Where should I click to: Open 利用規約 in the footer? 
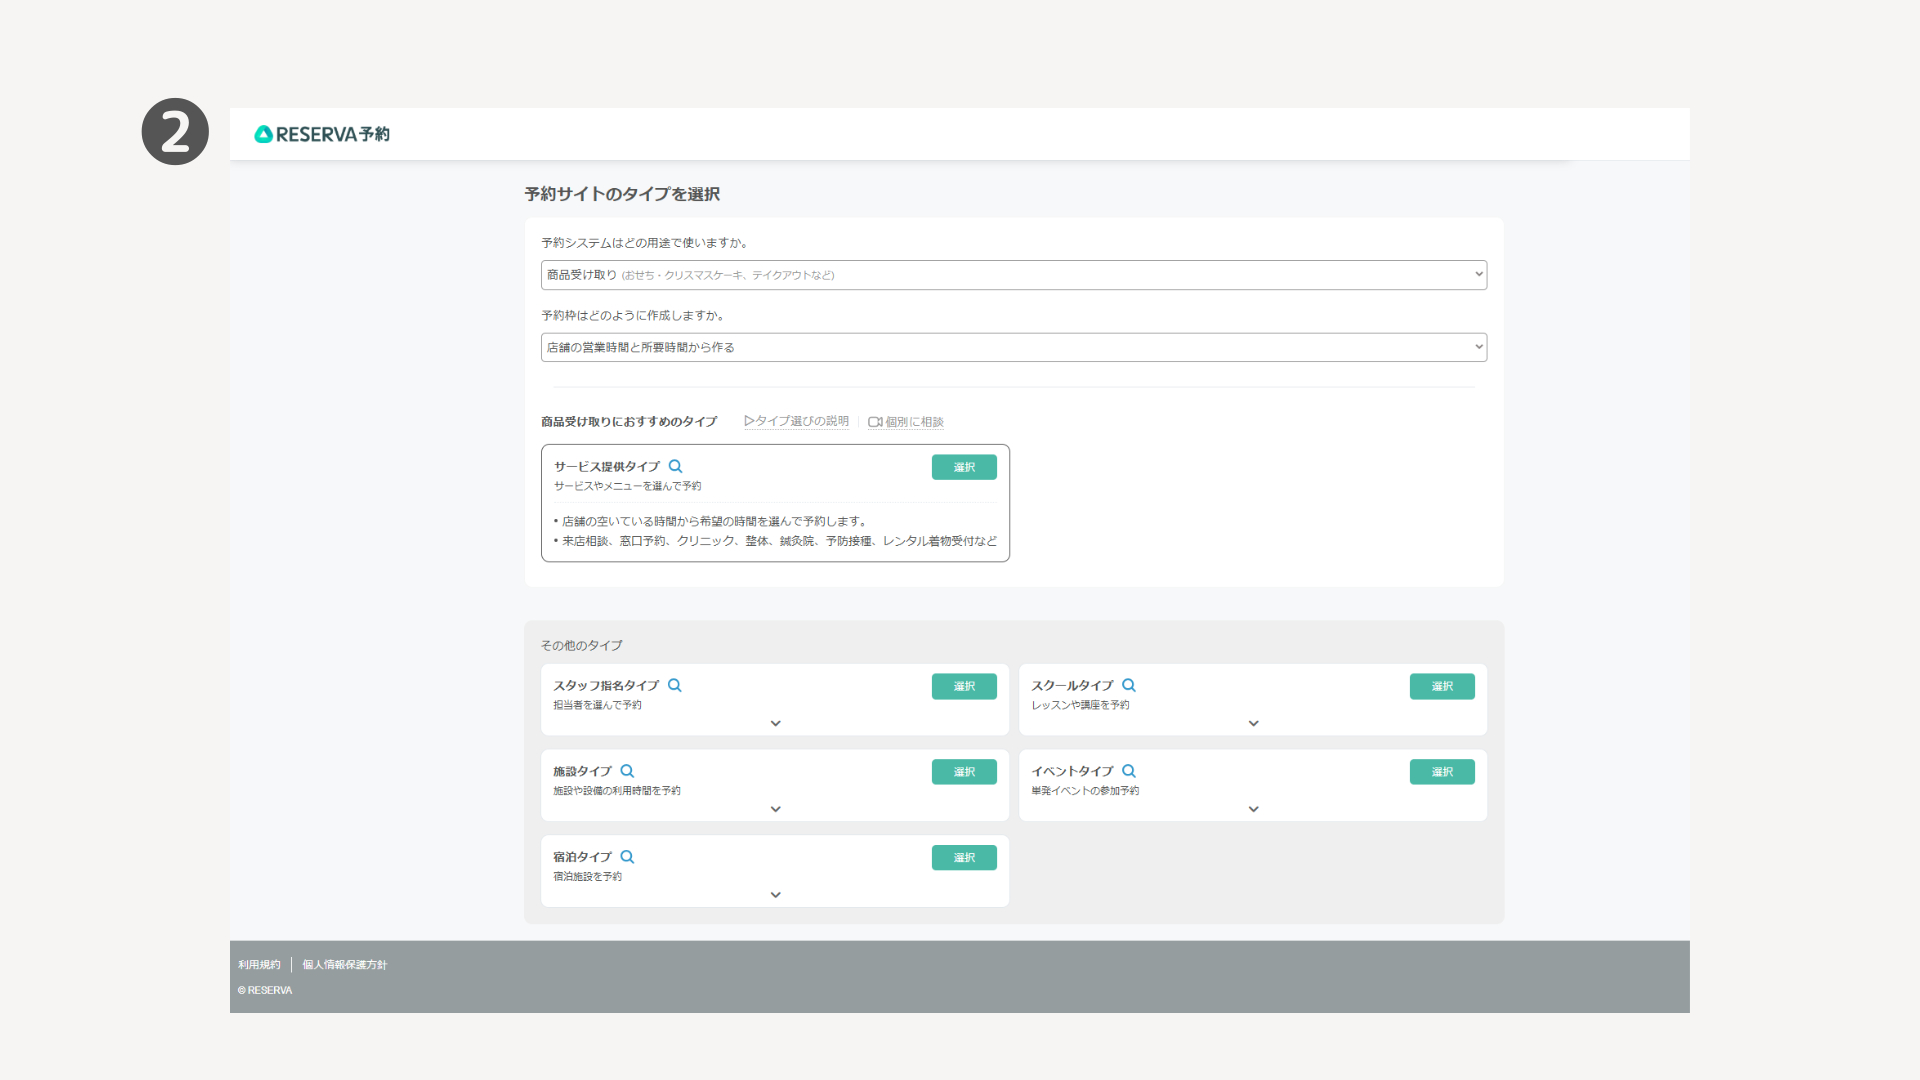pyautogui.click(x=259, y=965)
